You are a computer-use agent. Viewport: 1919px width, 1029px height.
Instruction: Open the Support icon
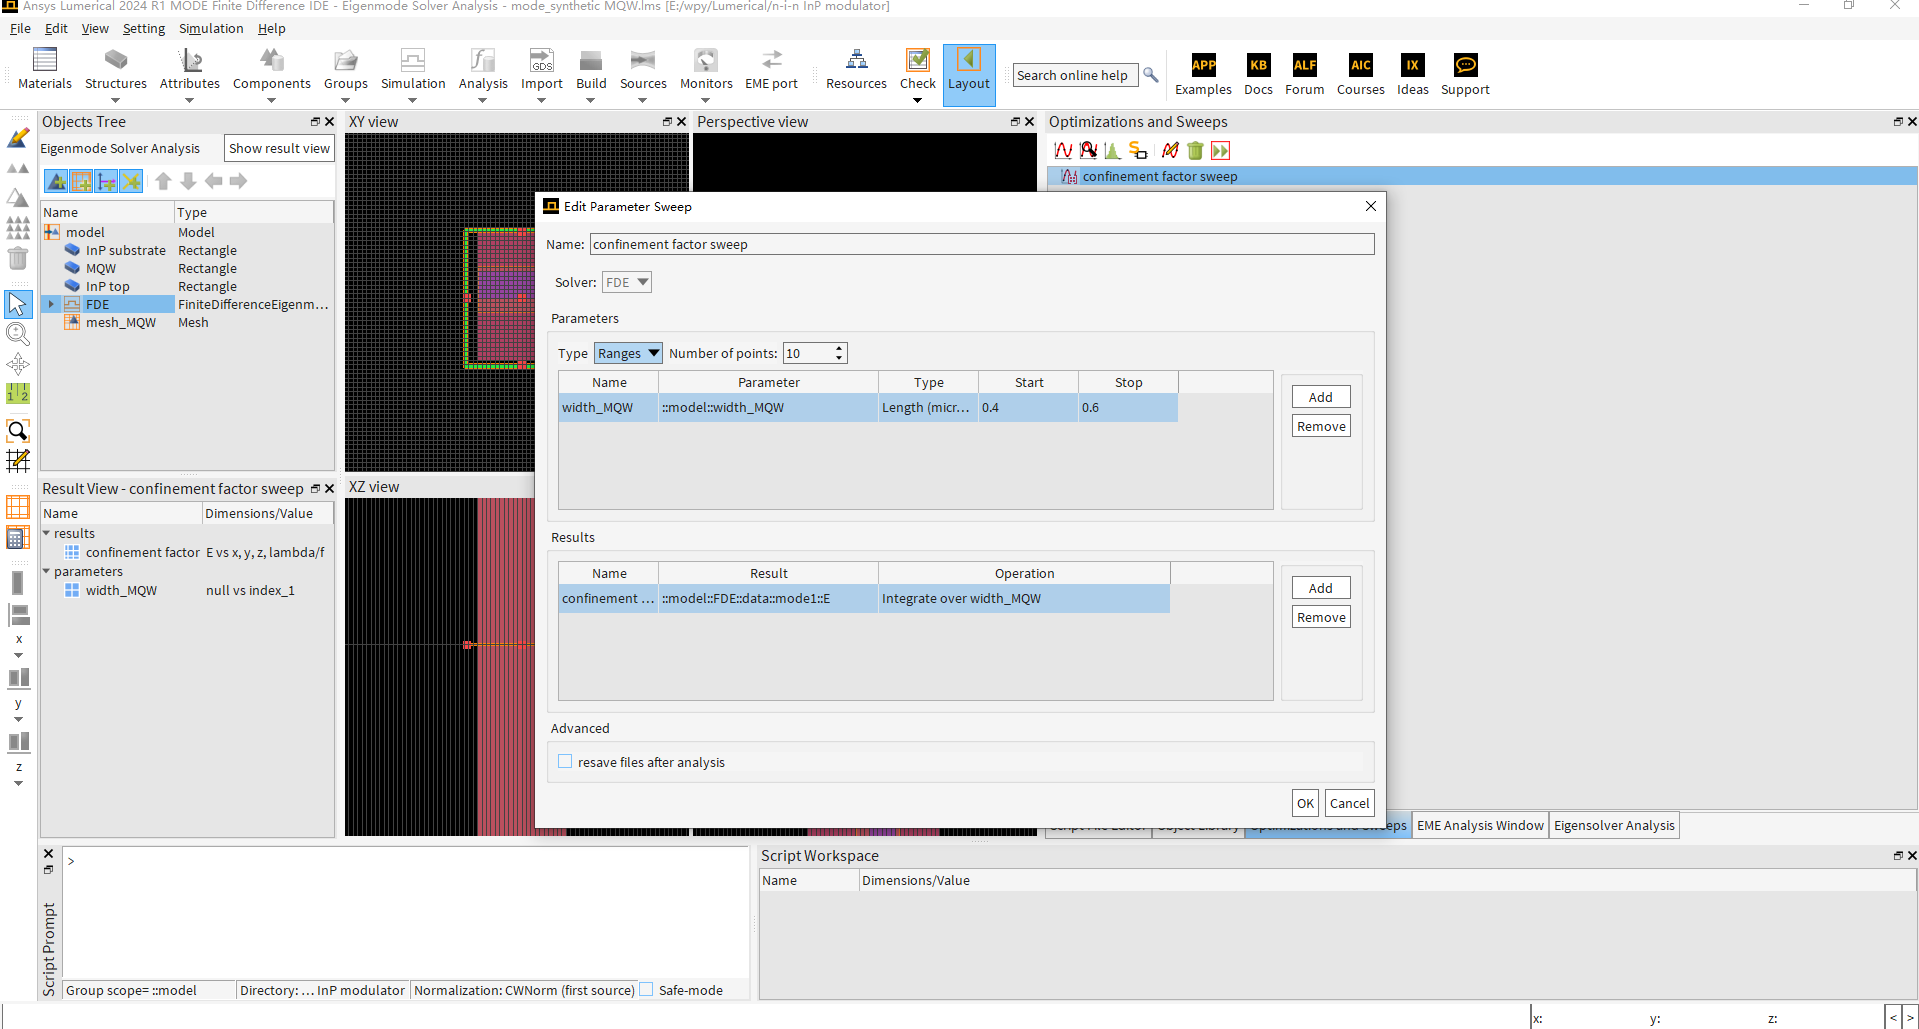pyautogui.click(x=1464, y=66)
